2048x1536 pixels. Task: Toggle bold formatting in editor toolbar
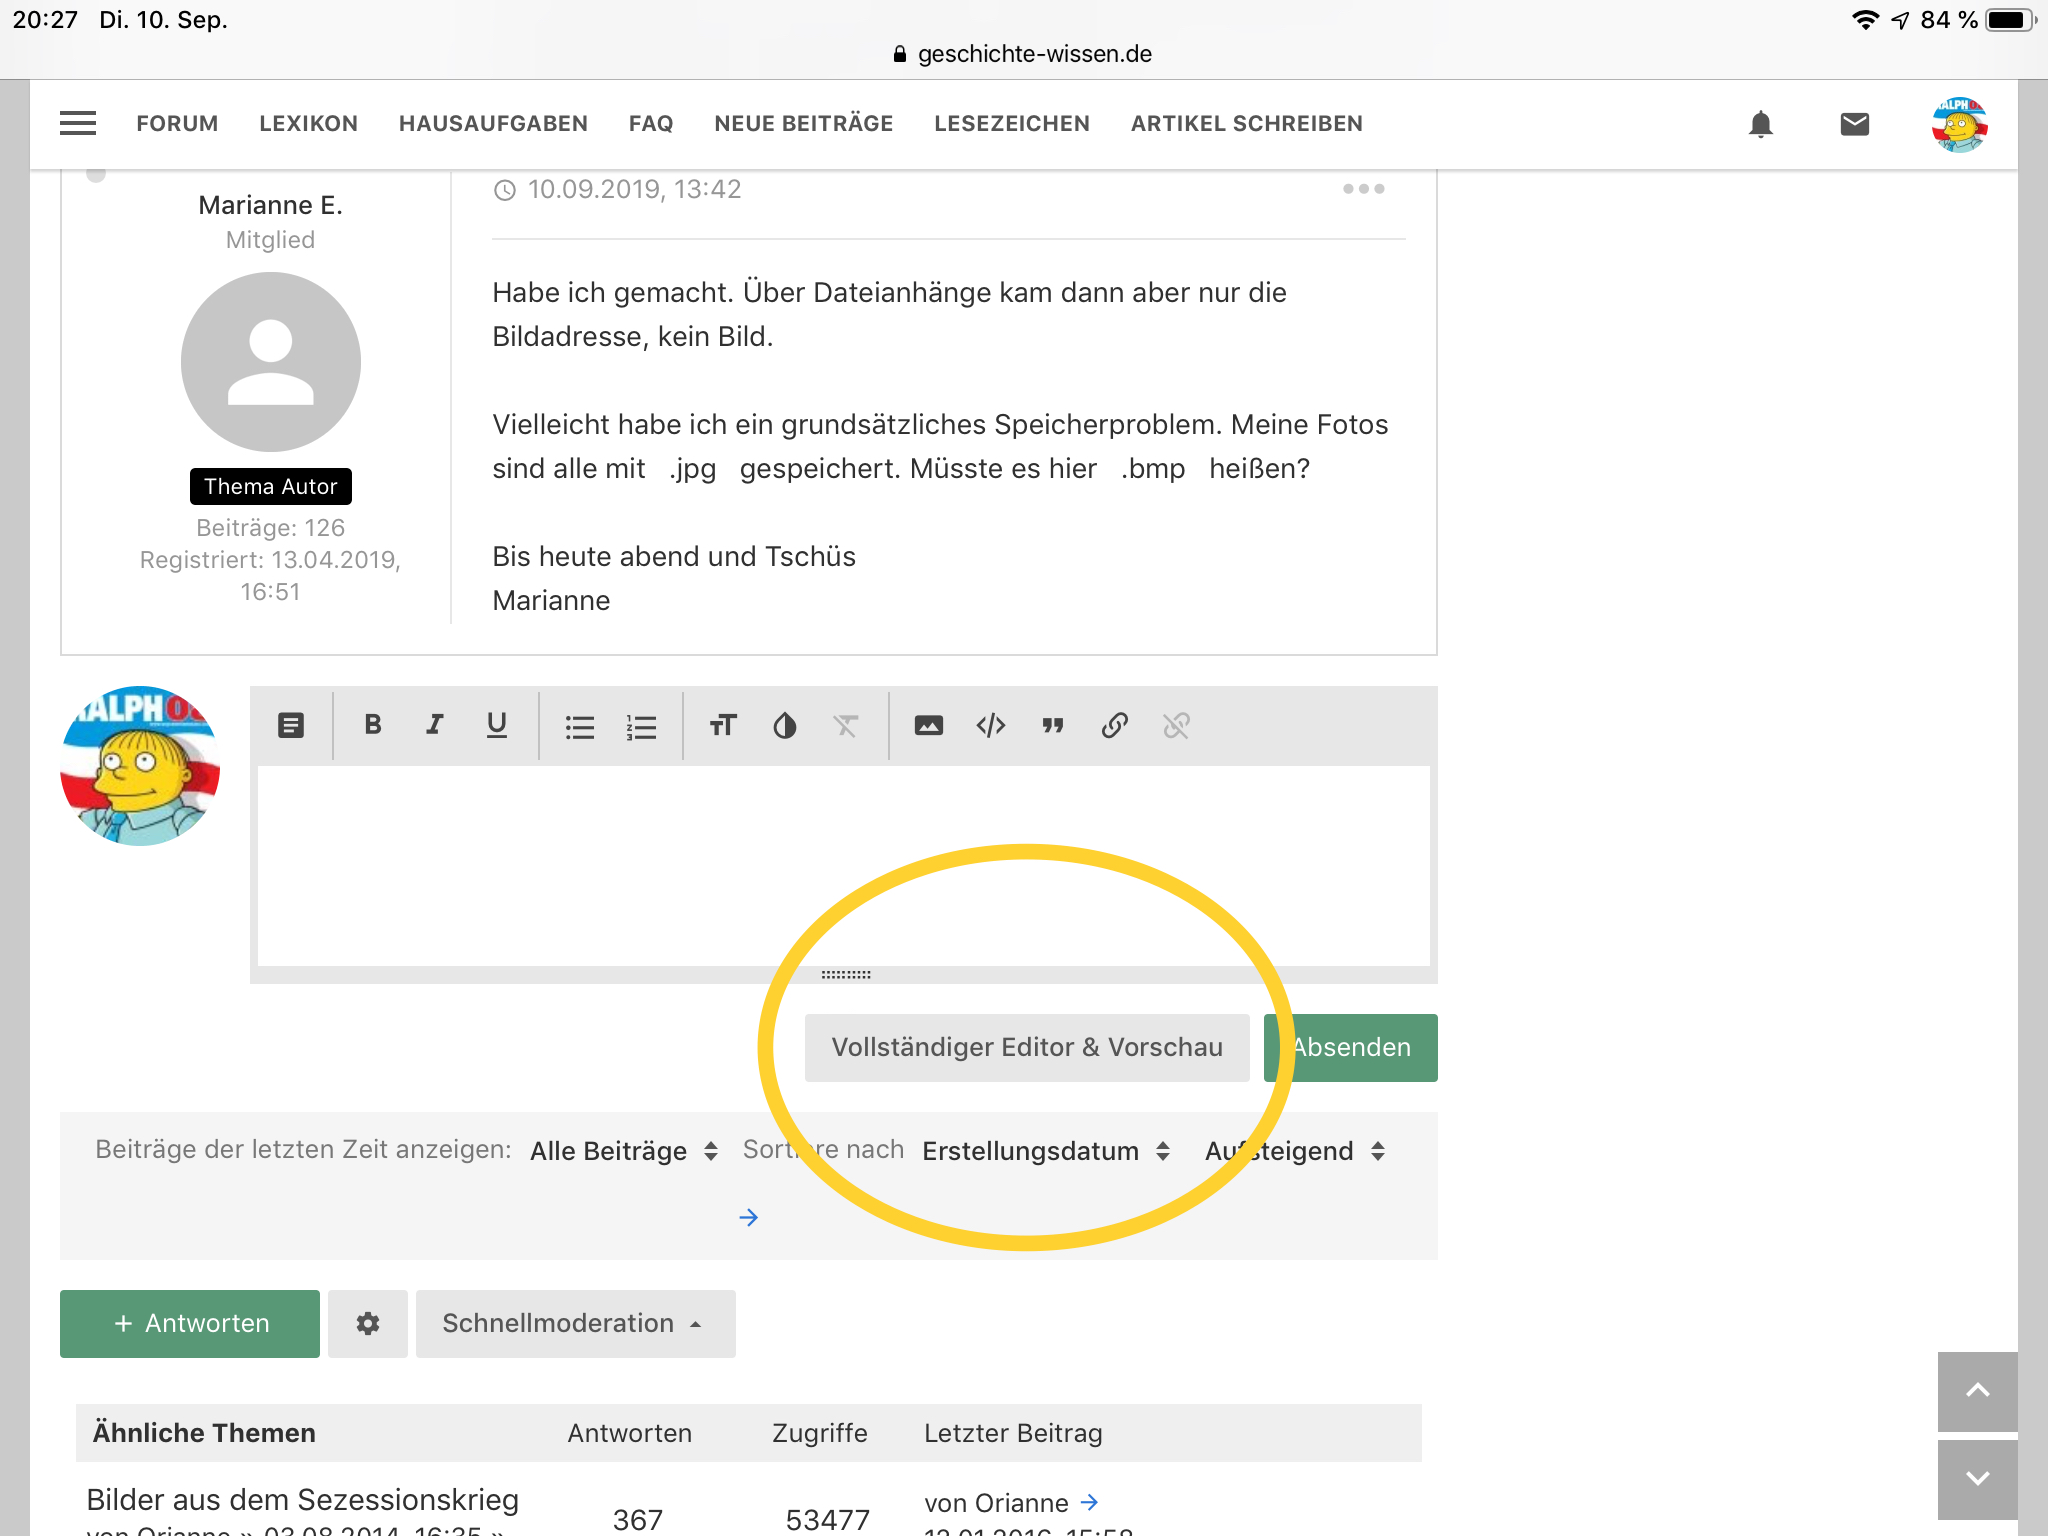tap(373, 725)
